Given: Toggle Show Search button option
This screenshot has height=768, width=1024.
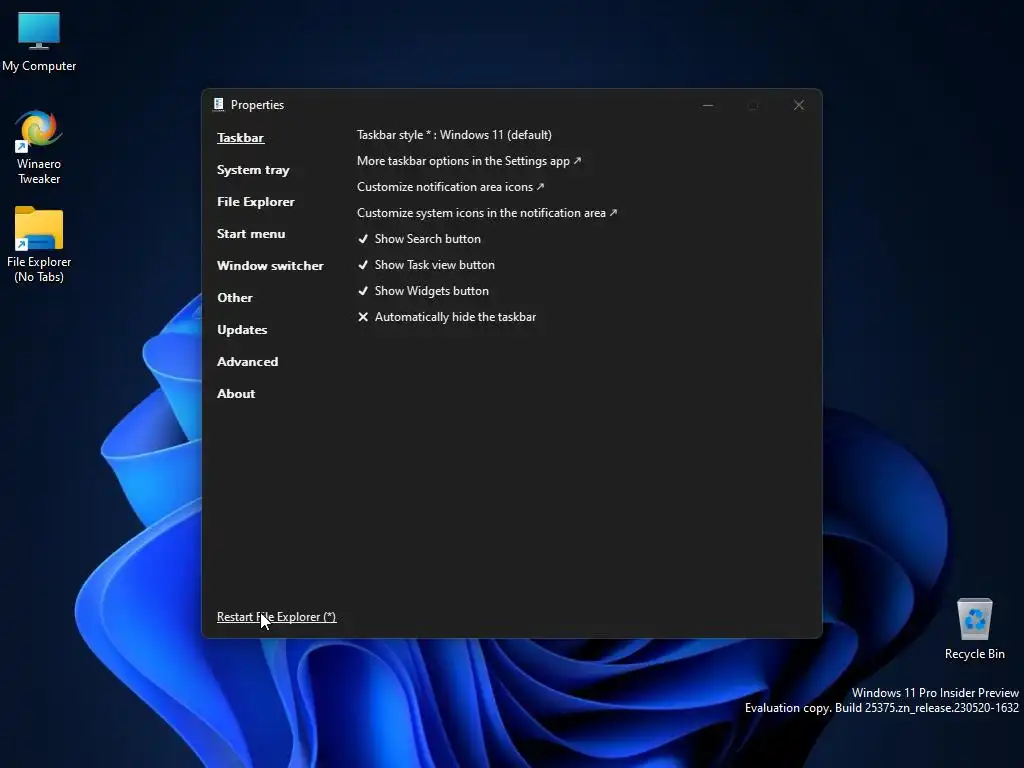Looking at the screenshot, I should (x=419, y=239).
